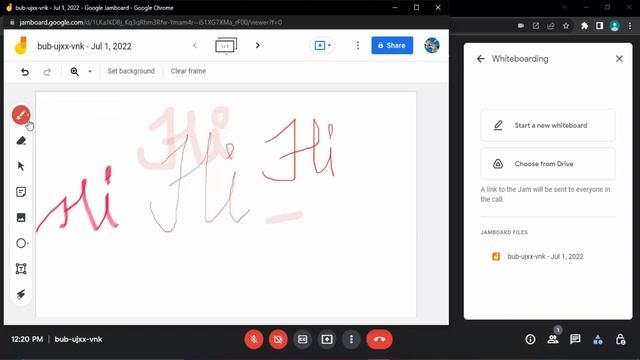Select the Pen tool in Jamboard
640x360 pixels.
[21, 115]
